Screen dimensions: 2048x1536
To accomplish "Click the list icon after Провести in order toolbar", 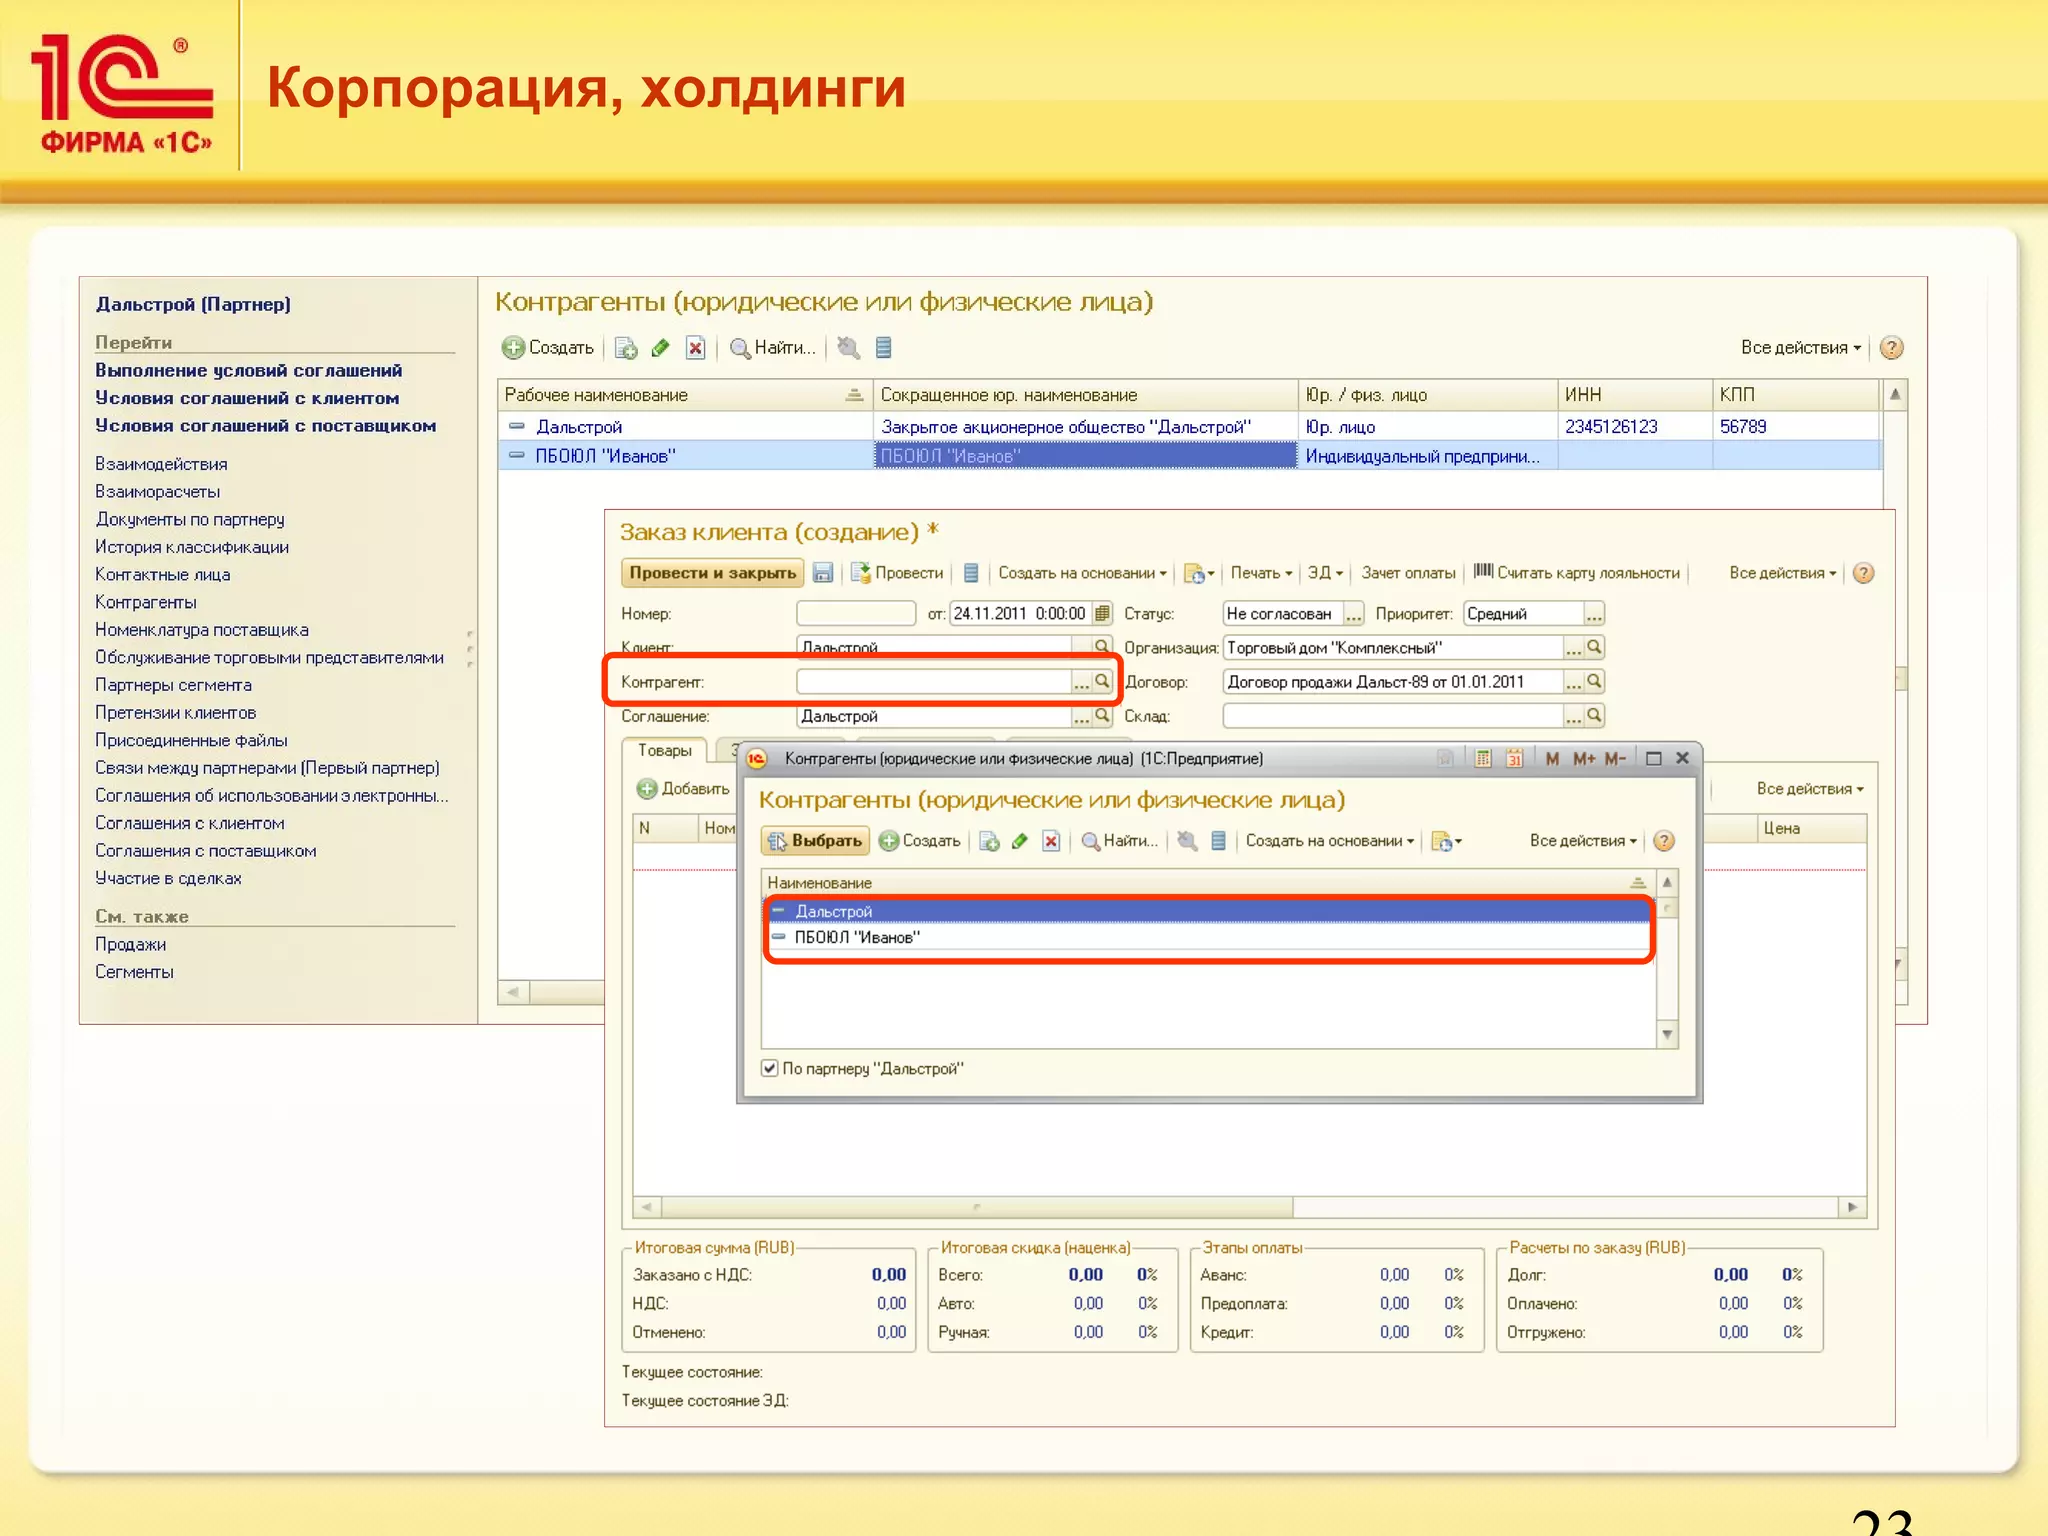I will [x=970, y=573].
